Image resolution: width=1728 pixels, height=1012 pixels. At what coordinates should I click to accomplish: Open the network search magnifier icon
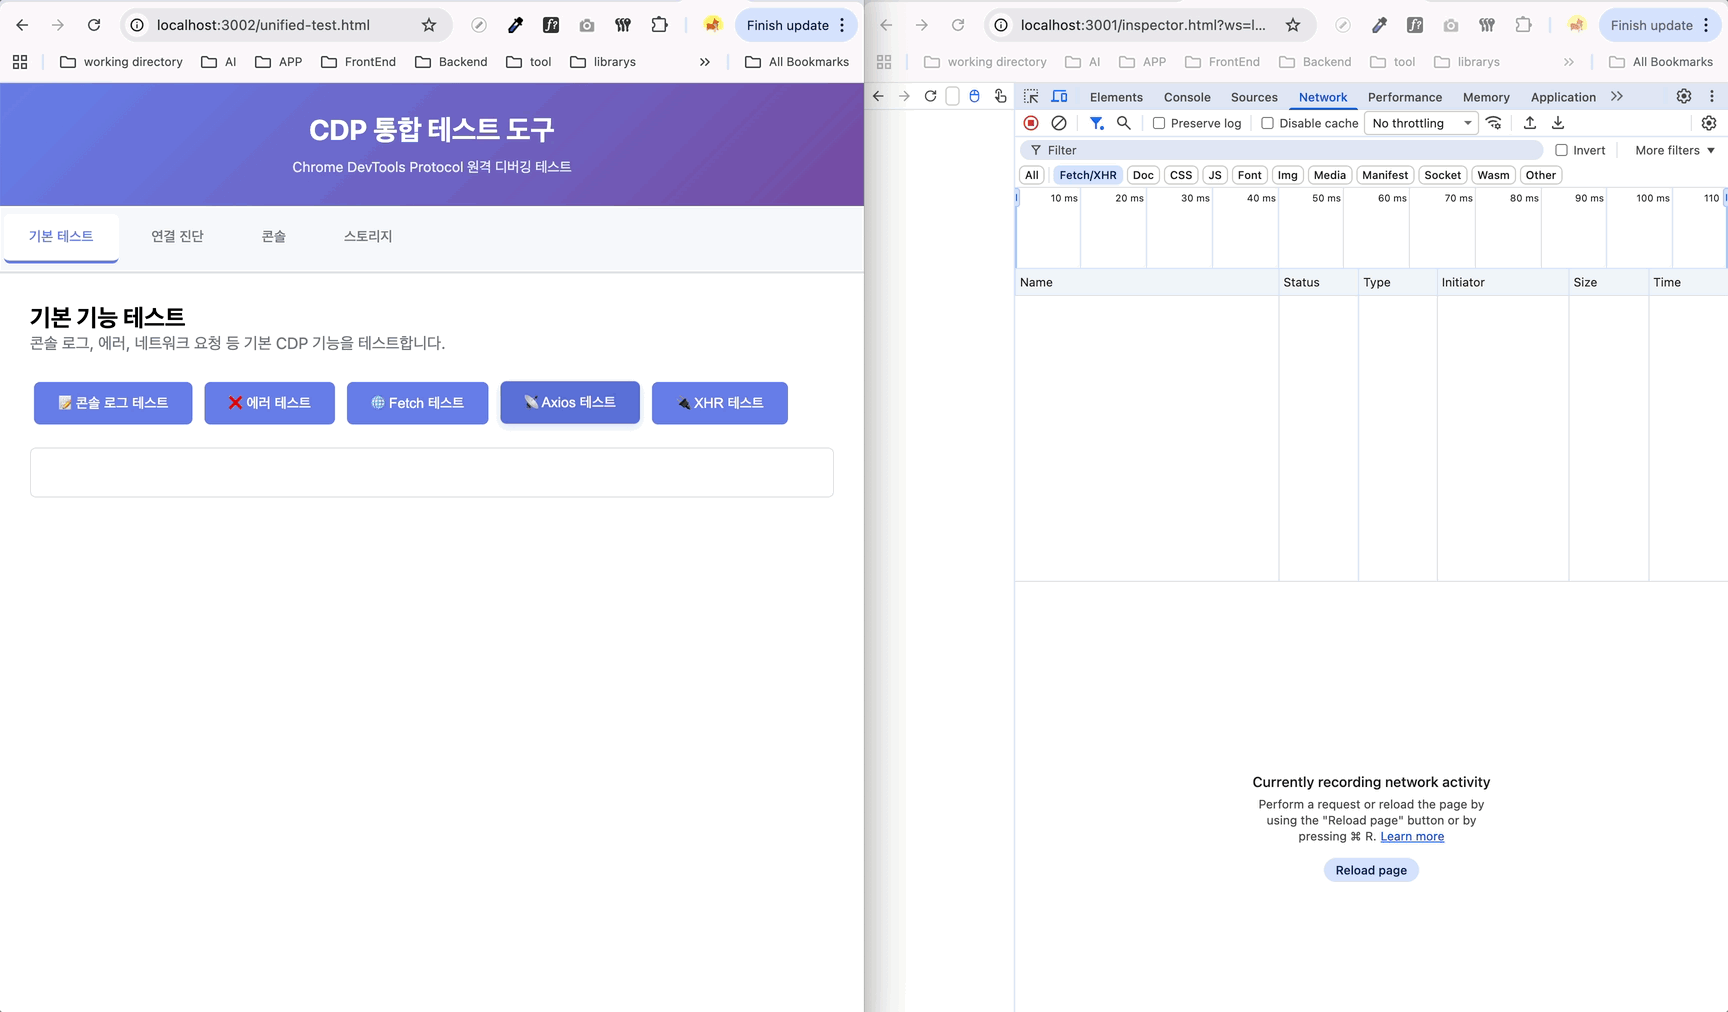click(1124, 123)
